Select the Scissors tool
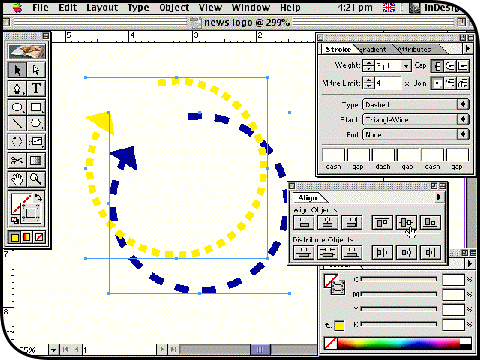480x360 pixels. [x=17, y=161]
